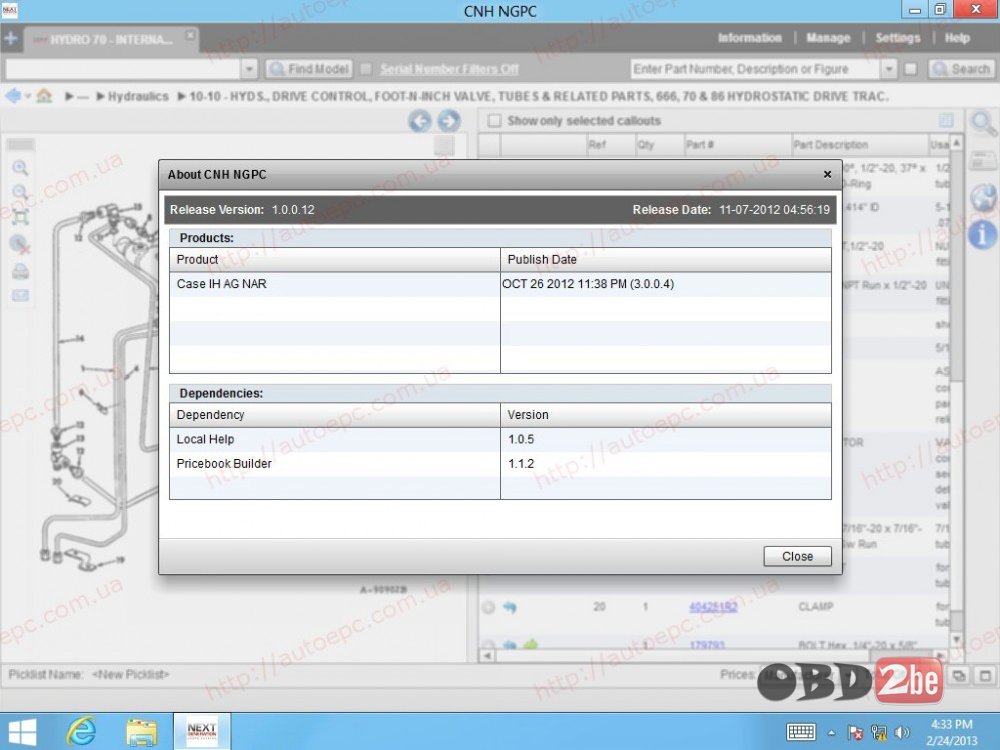Enable Show only selected callouts
Screen dimensions: 1000x750
[x=494, y=121]
